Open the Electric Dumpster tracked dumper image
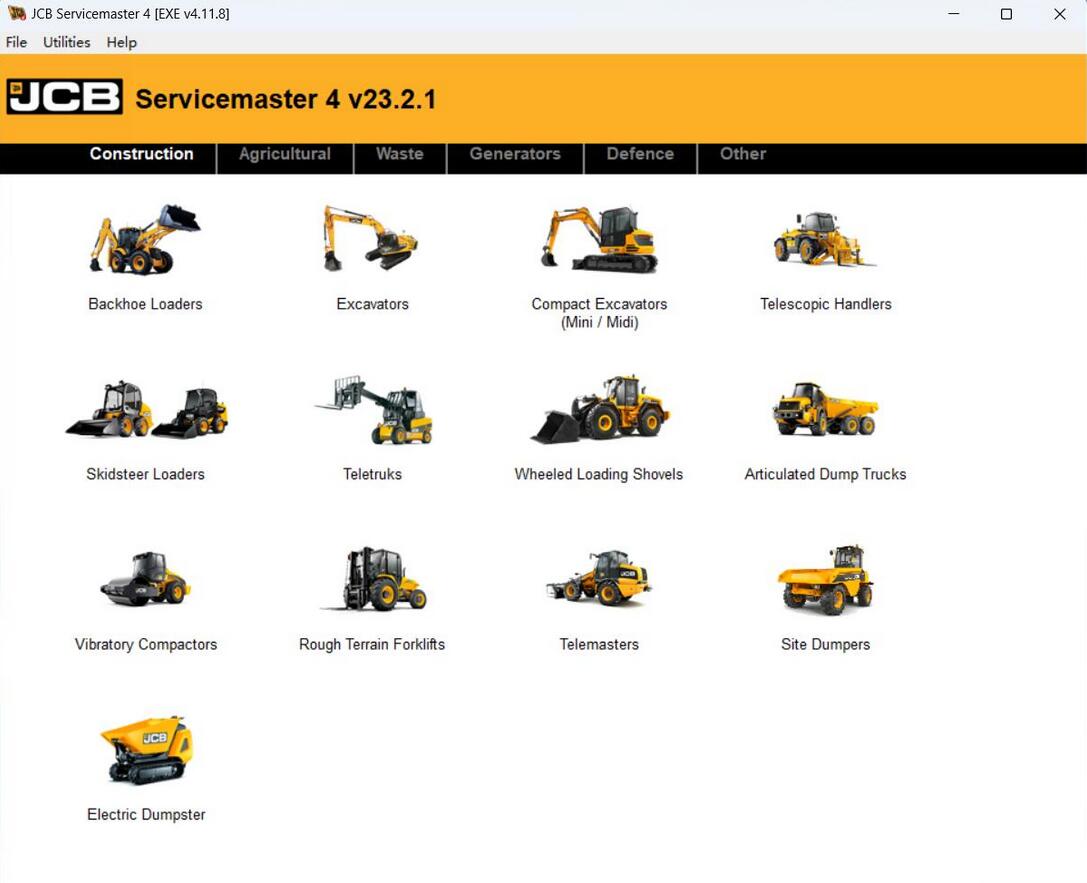 (146, 750)
